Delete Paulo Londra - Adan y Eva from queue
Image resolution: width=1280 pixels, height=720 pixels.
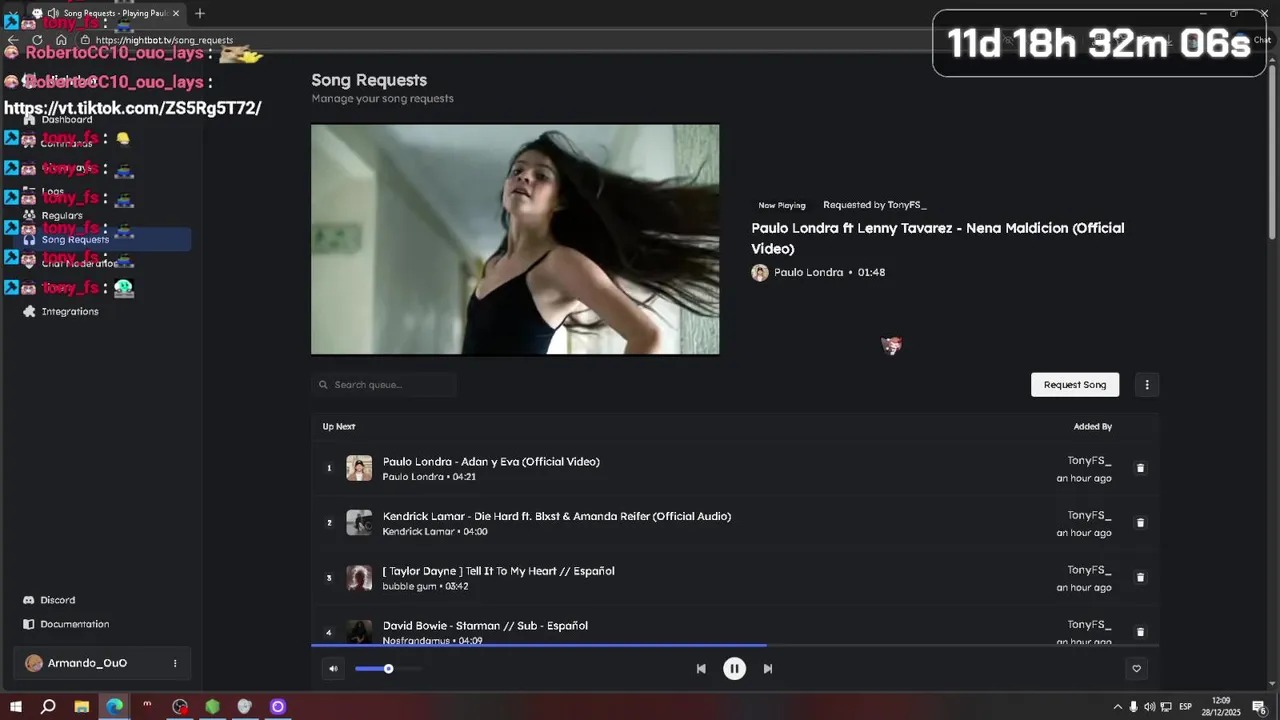coord(1140,468)
